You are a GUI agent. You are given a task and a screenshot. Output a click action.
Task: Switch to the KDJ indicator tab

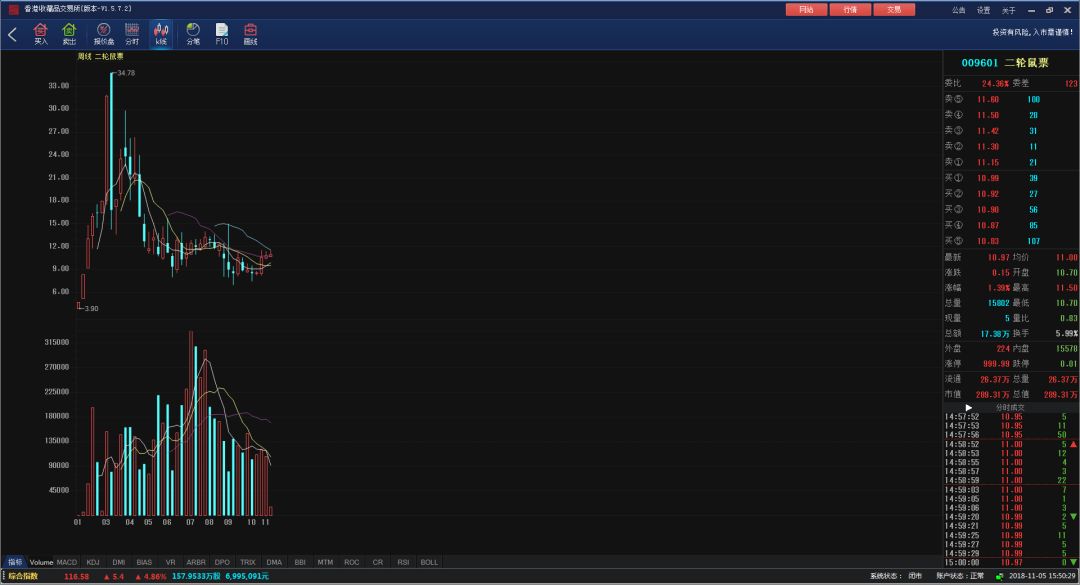(x=93, y=562)
